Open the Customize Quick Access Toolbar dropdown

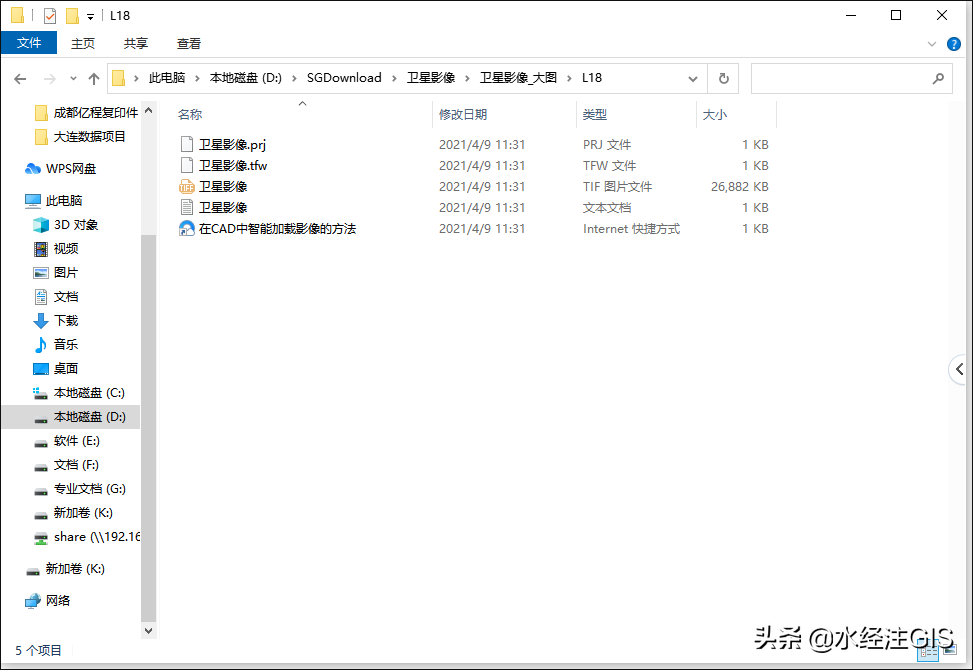(x=90, y=15)
